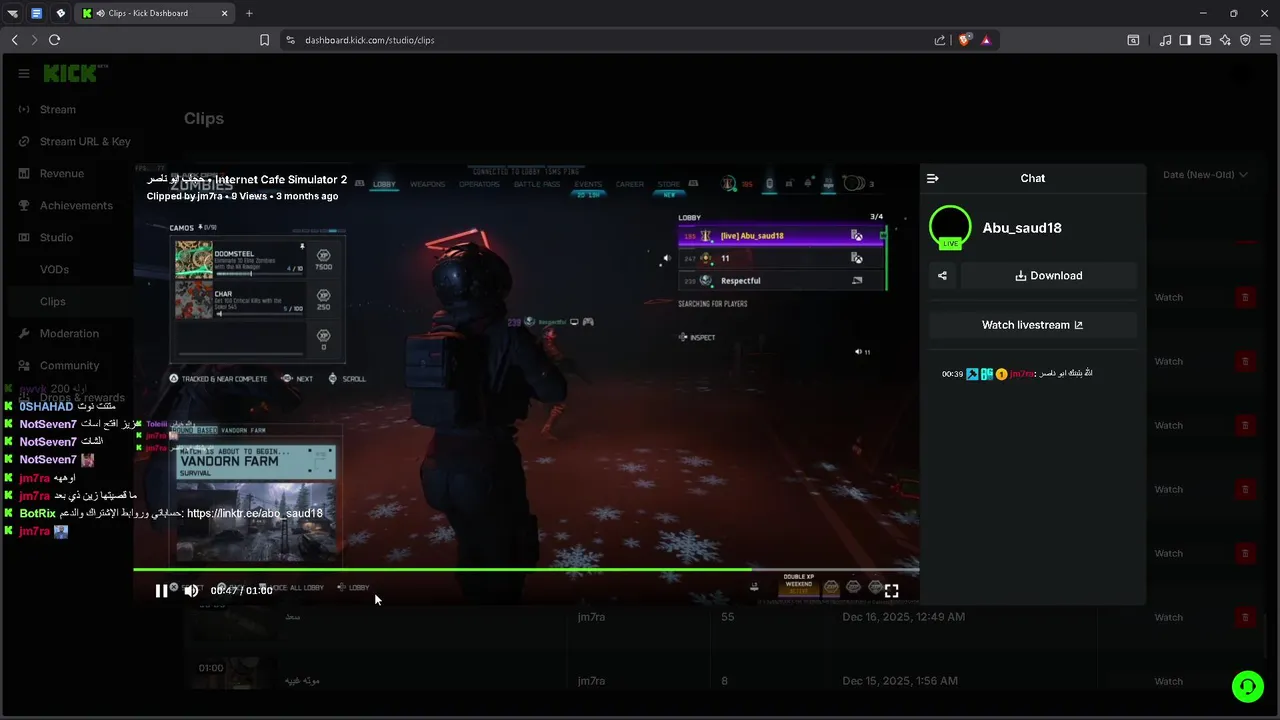The width and height of the screenshot is (1280, 720).
Task: Click the 00:39 chat timestamp
Action: click(952, 374)
